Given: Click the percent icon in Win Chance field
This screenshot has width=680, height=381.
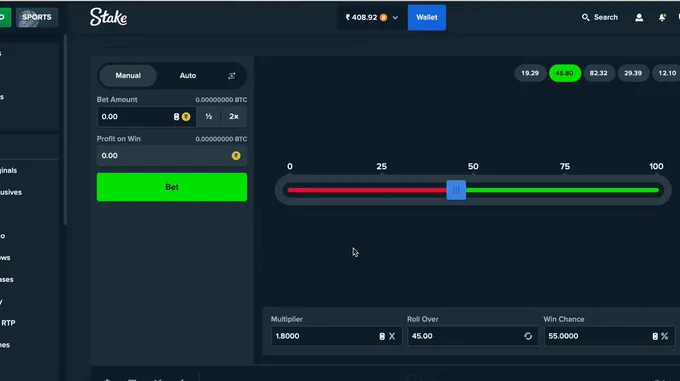Looking at the screenshot, I should 664,336.
